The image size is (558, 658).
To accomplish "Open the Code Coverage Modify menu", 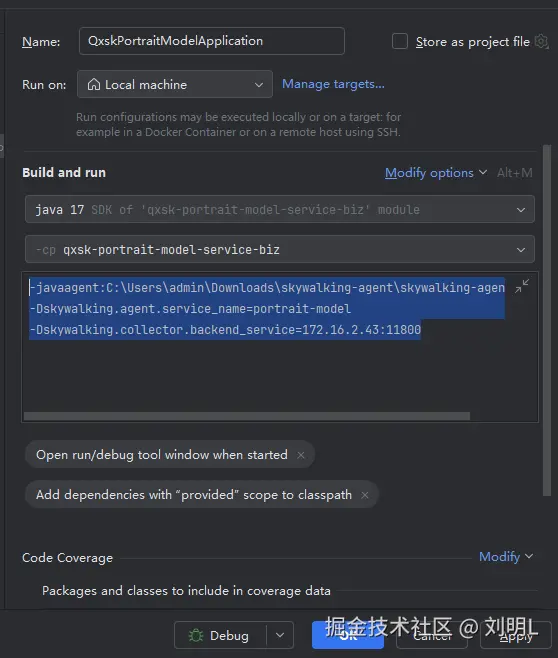I will click(x=506, y=556).
